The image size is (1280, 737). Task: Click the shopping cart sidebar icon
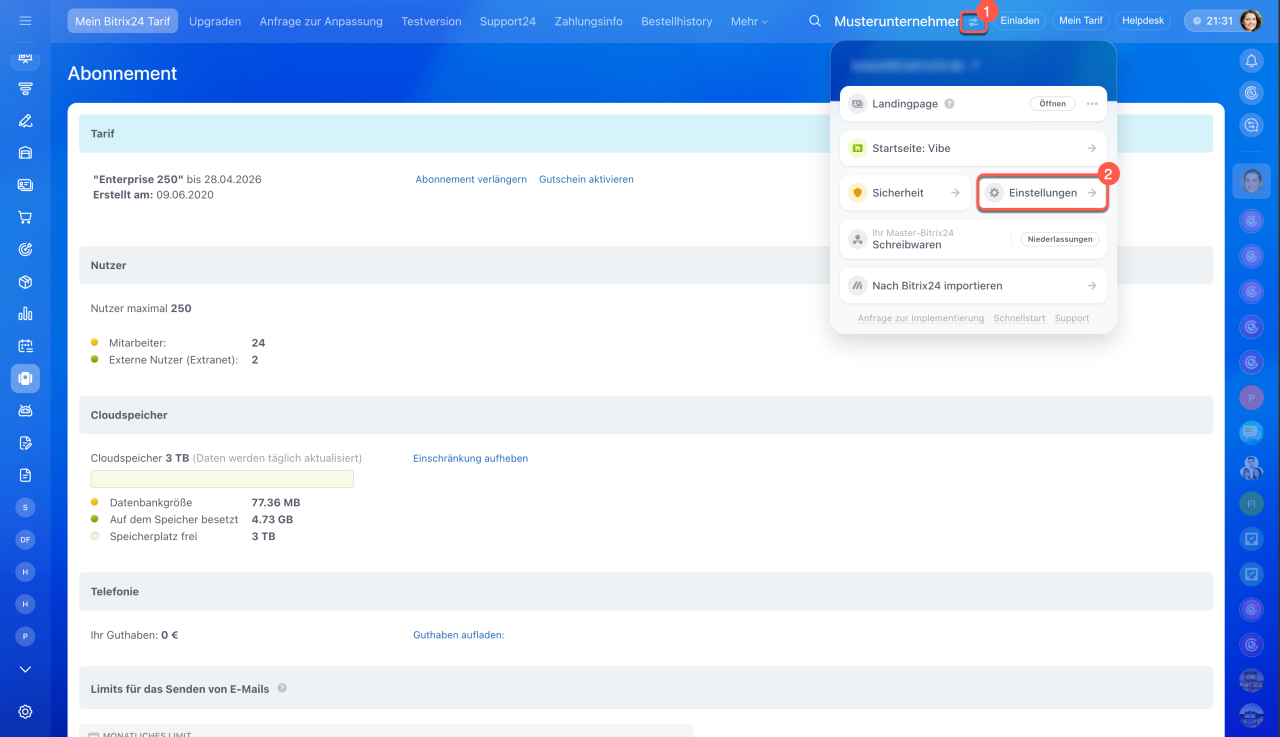tap(25, 217)
